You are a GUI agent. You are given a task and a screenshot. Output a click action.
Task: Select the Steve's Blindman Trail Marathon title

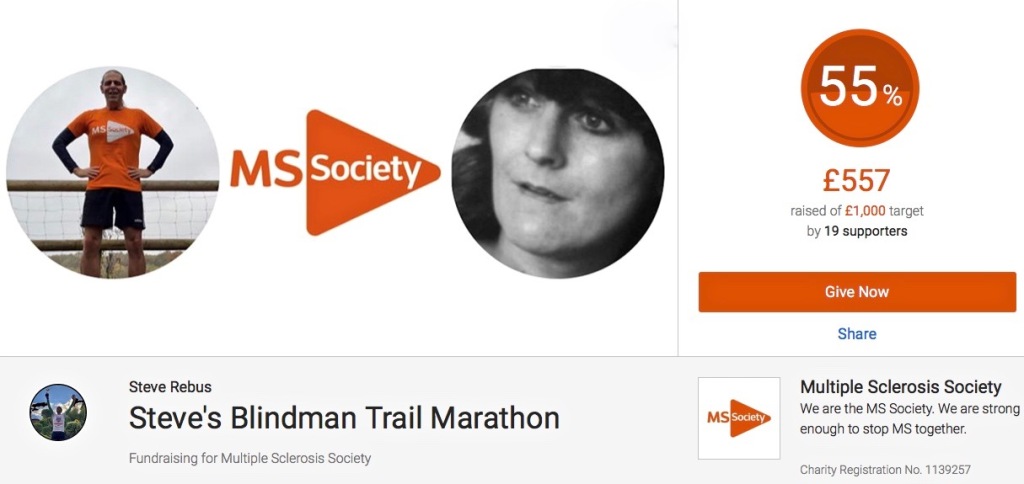344,418
